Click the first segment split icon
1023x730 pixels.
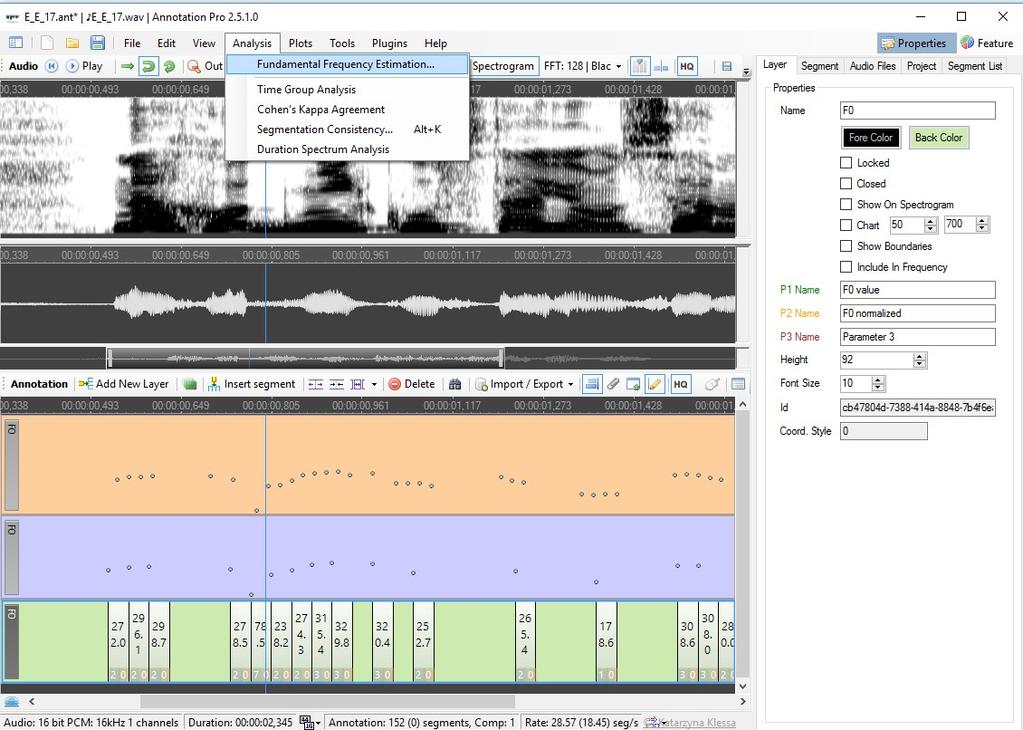point(316,384)
